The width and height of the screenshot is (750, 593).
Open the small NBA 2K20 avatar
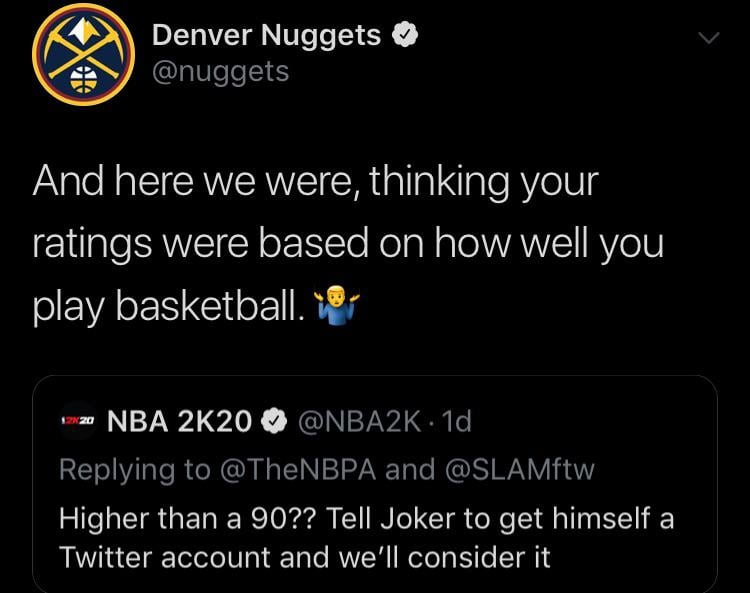tap(76, 423)
